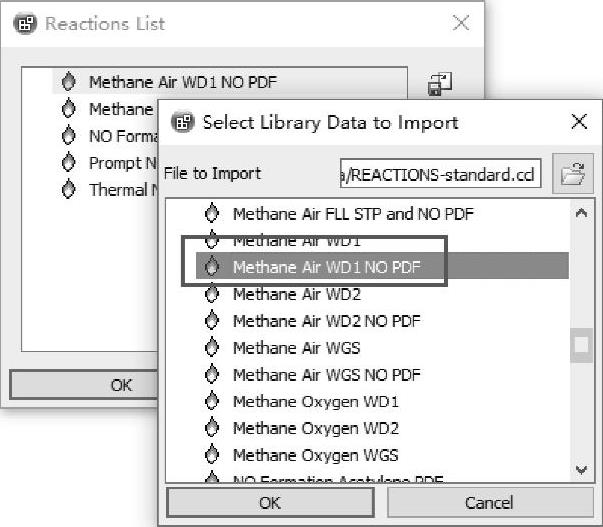
Task: Click the flame icon beside Methane Oxygen WD1
Action: pyautogui.click(x=212, y=401)
